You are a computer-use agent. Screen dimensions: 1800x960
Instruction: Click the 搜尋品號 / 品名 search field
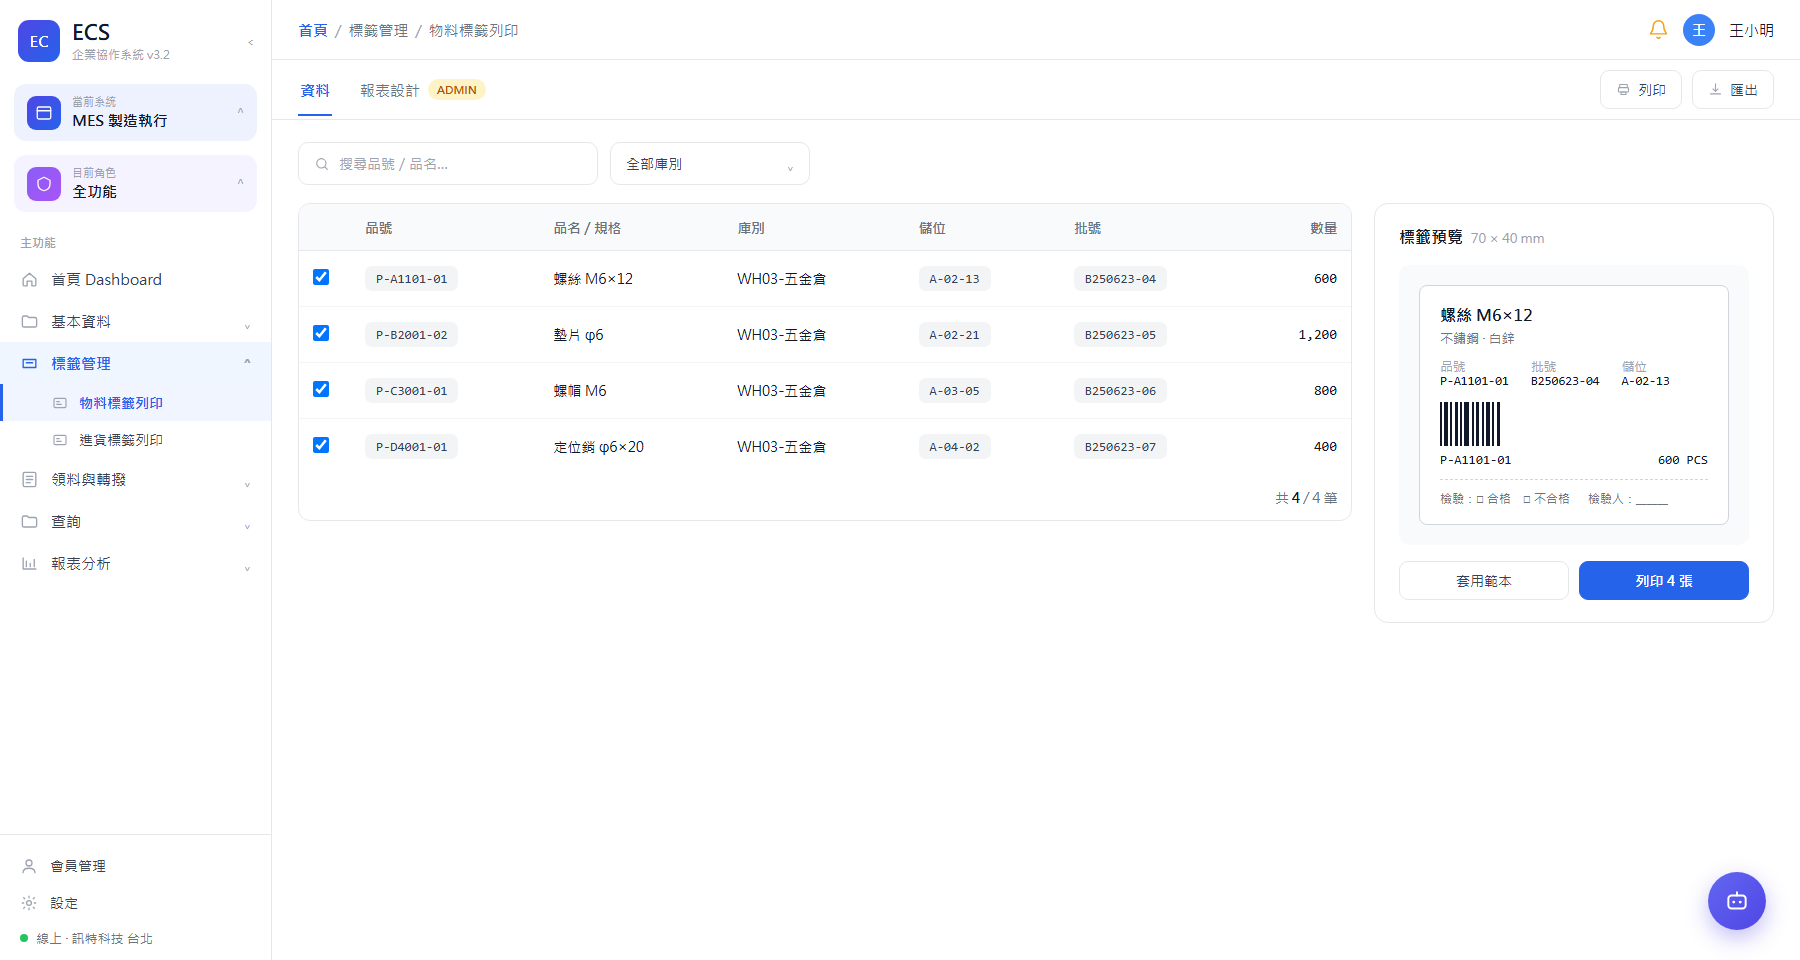pos(448,164)
